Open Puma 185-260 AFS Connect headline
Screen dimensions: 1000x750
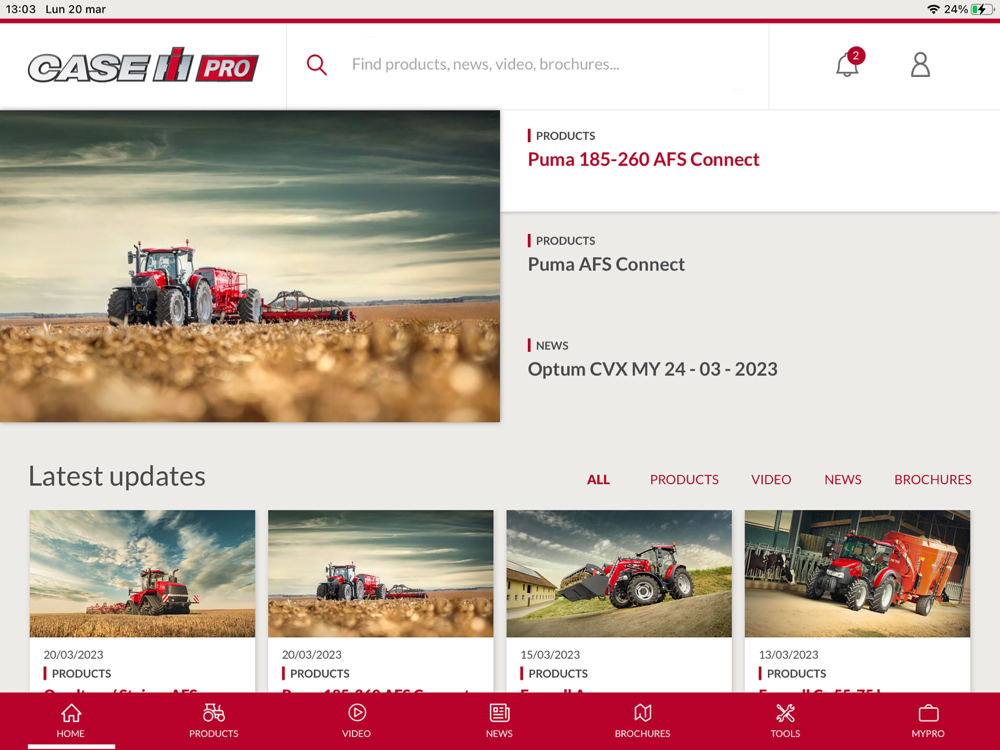643,159
